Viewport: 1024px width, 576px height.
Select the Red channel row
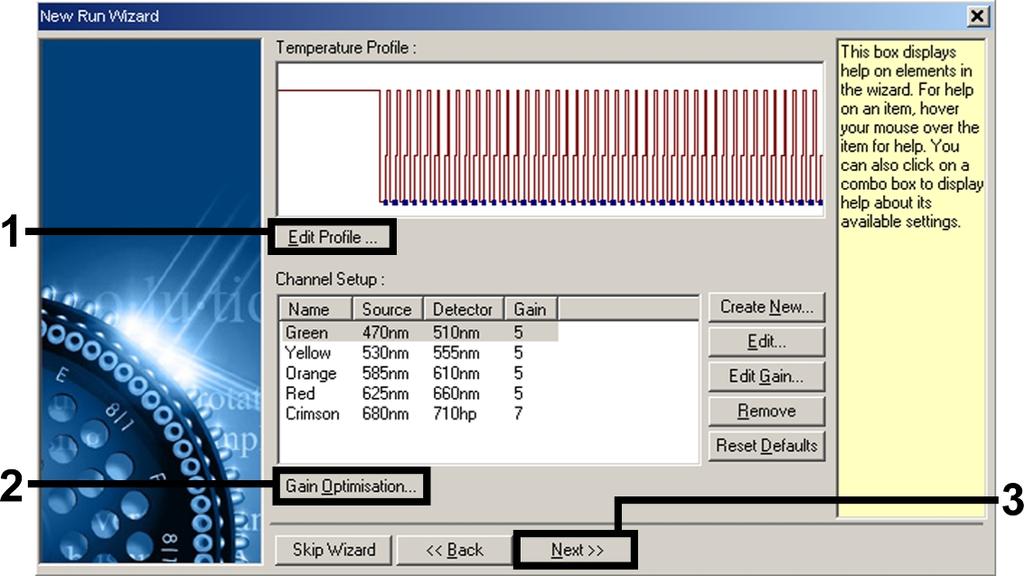point(419,393)
